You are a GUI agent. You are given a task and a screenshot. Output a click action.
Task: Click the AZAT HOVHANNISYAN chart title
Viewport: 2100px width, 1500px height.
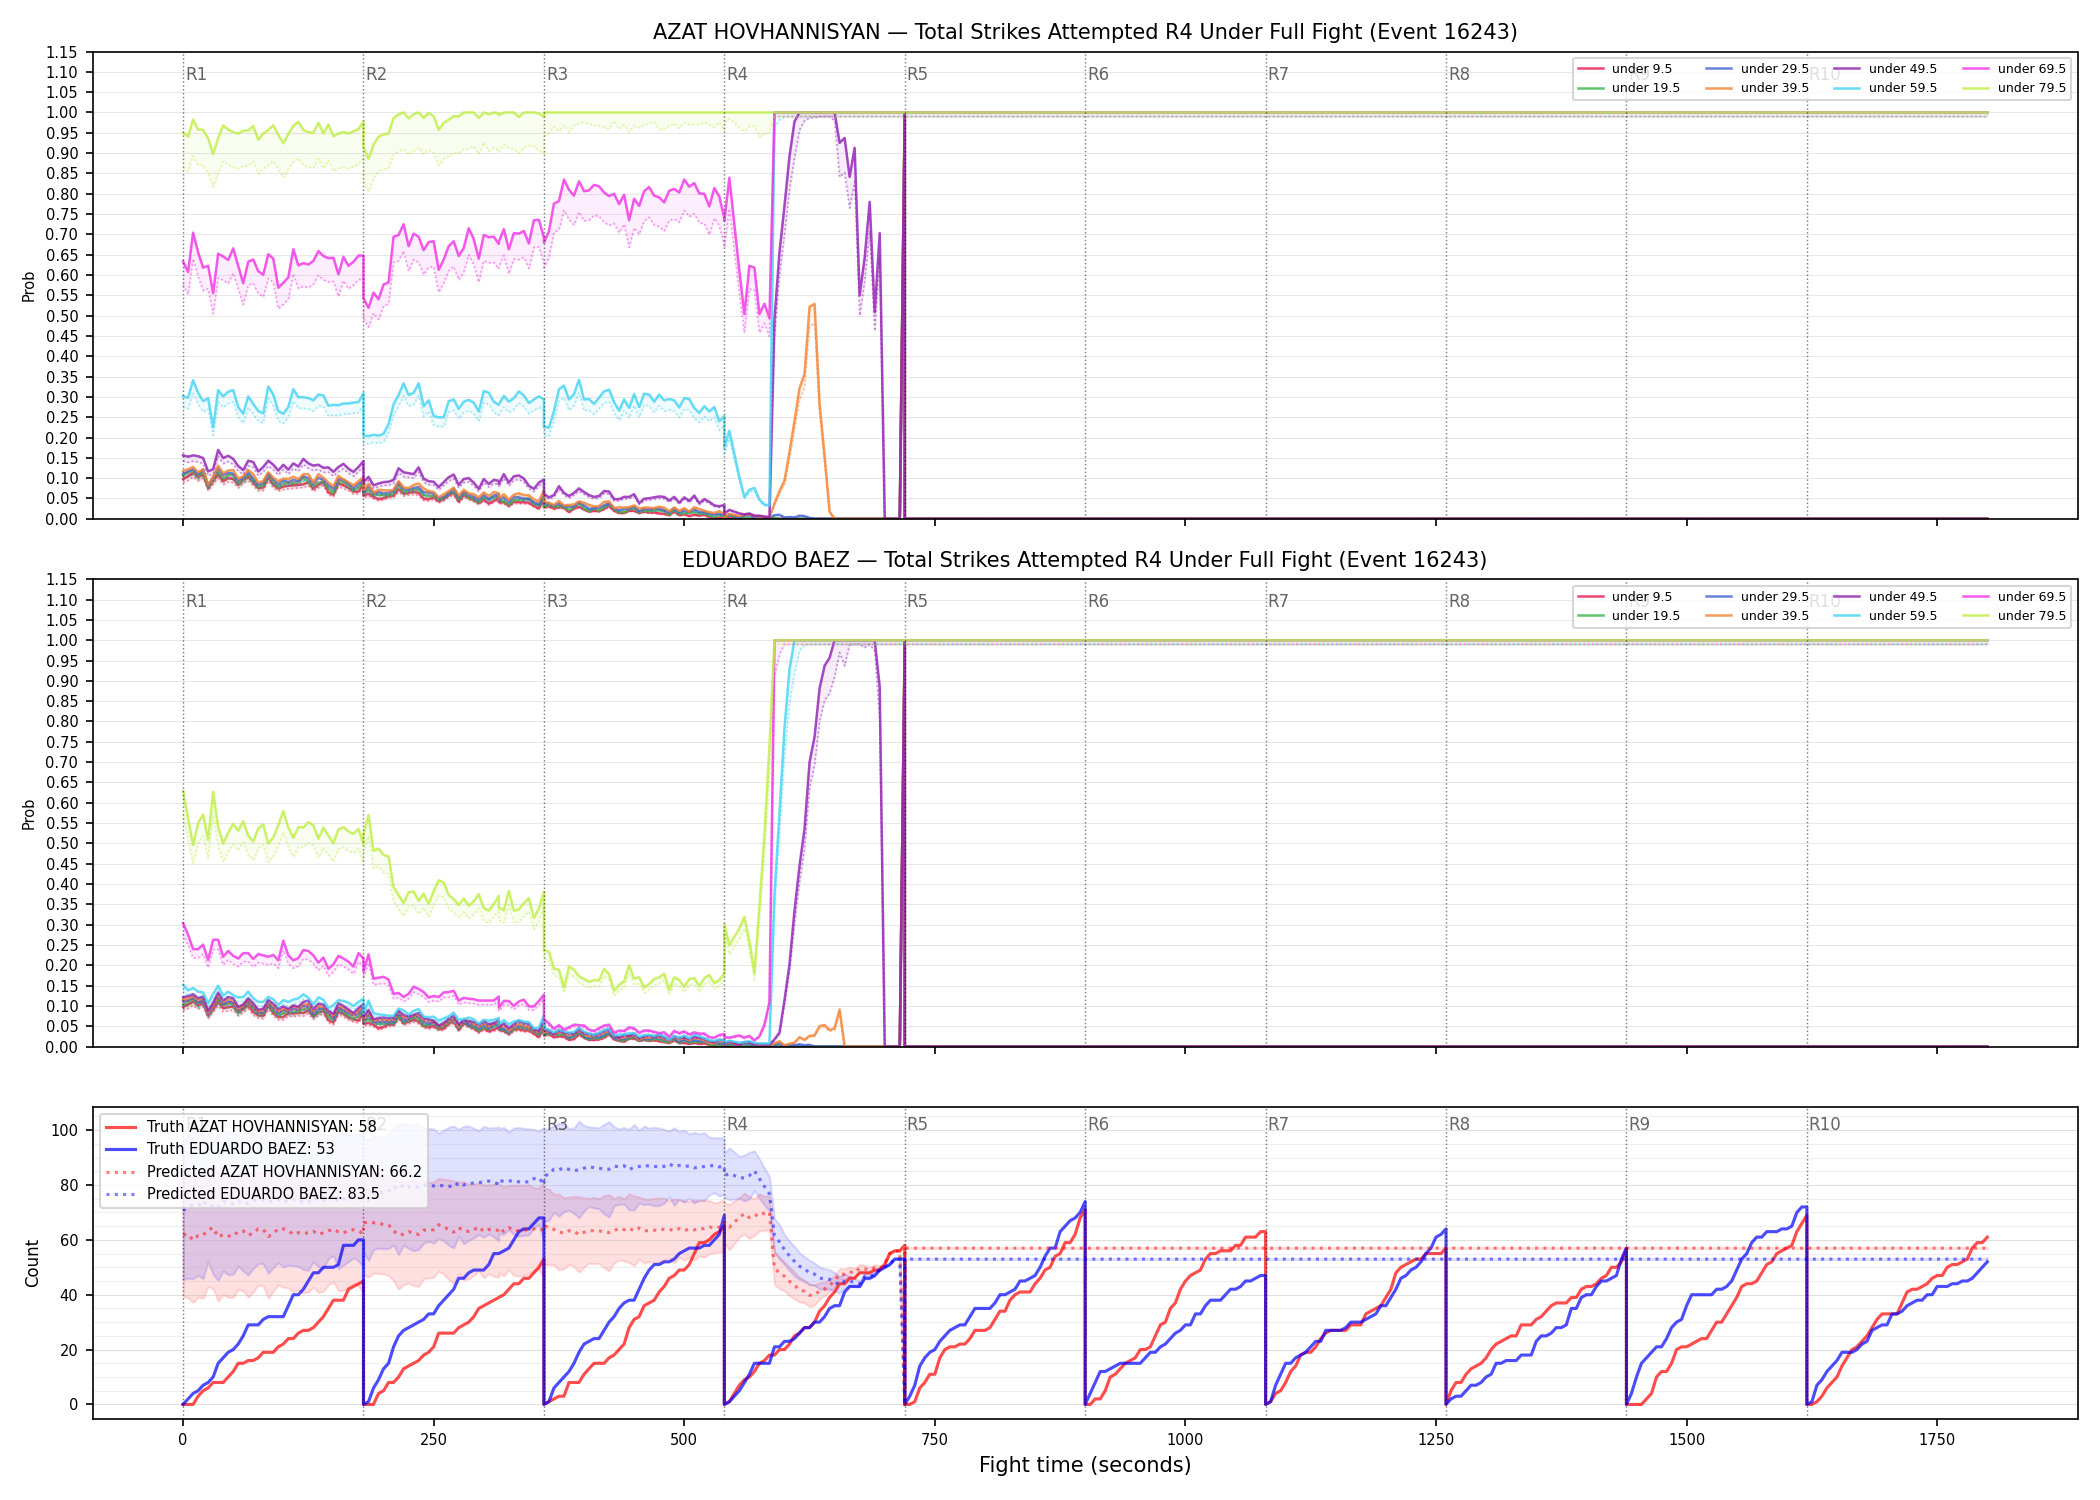pyautogui.click(x=1085, y=32)
